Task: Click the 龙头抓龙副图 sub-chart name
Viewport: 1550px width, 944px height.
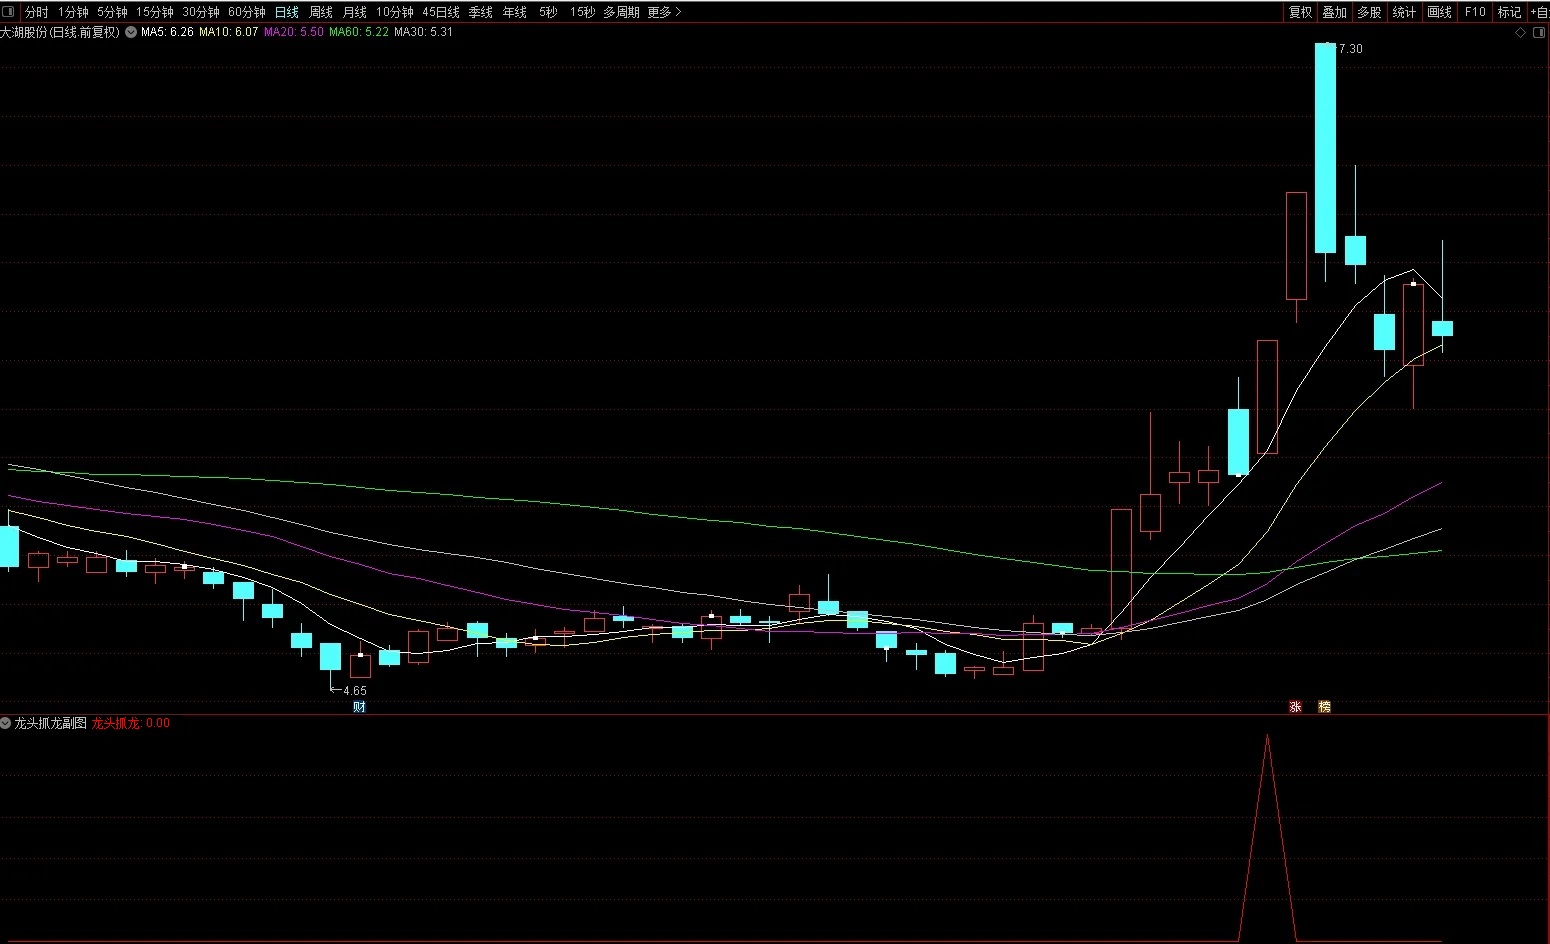Action: coord(51,723)
